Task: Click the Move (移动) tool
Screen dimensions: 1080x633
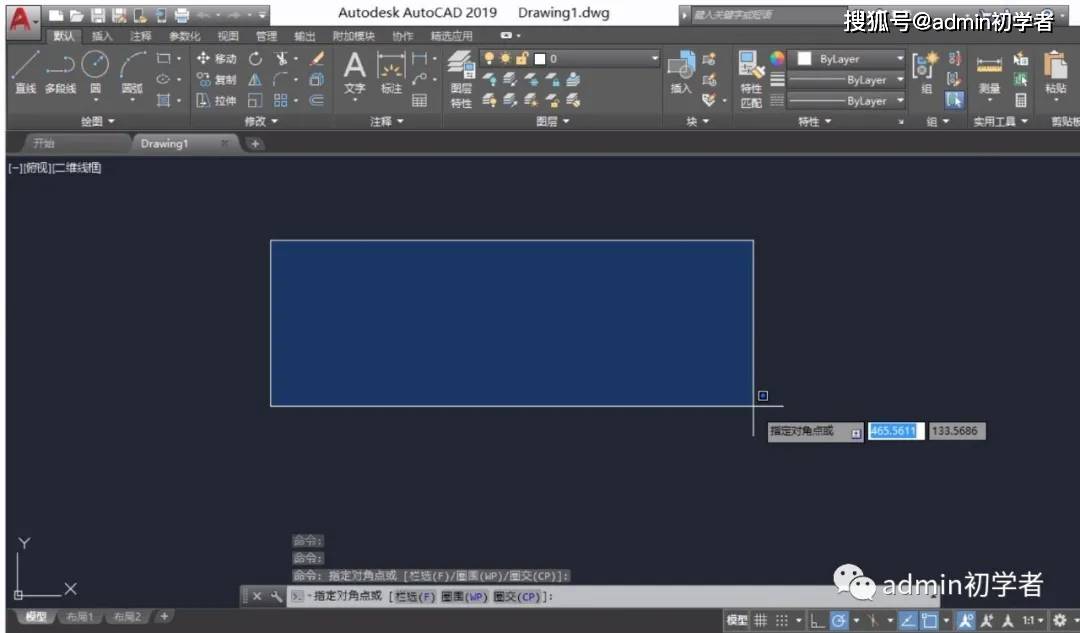Action: 216,59
